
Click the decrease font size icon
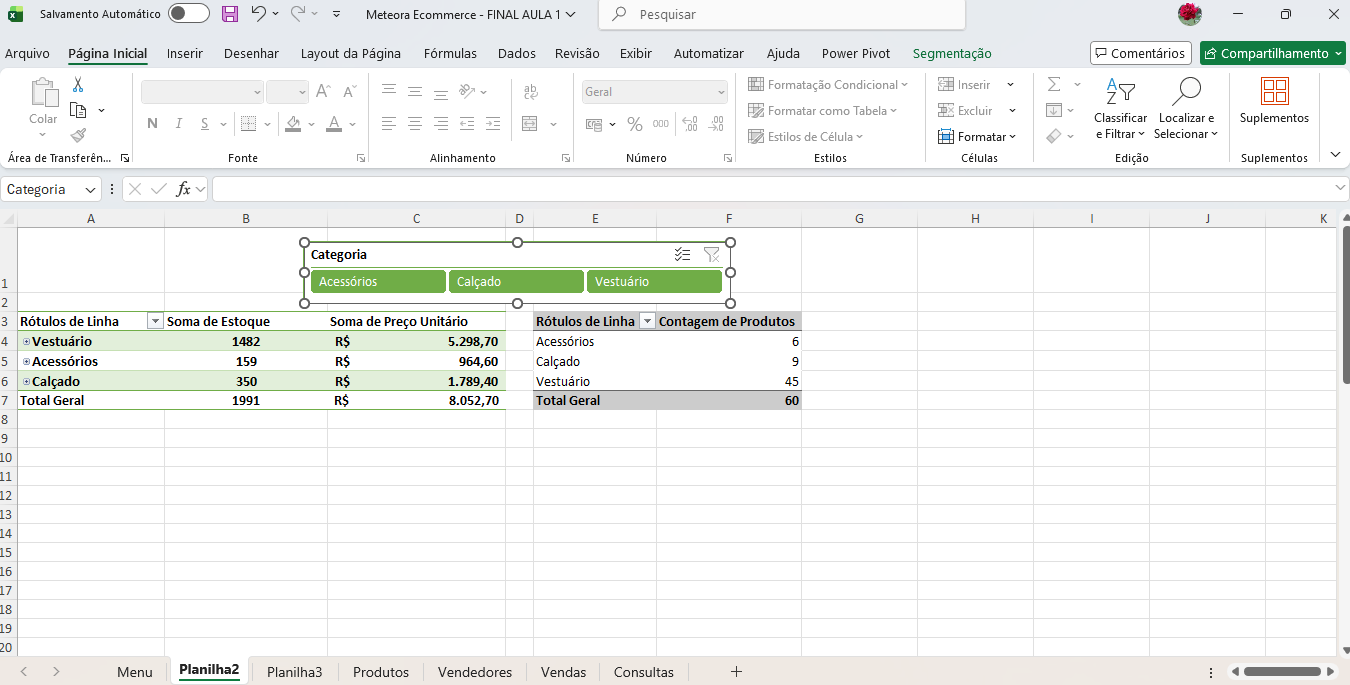(349, 92)
